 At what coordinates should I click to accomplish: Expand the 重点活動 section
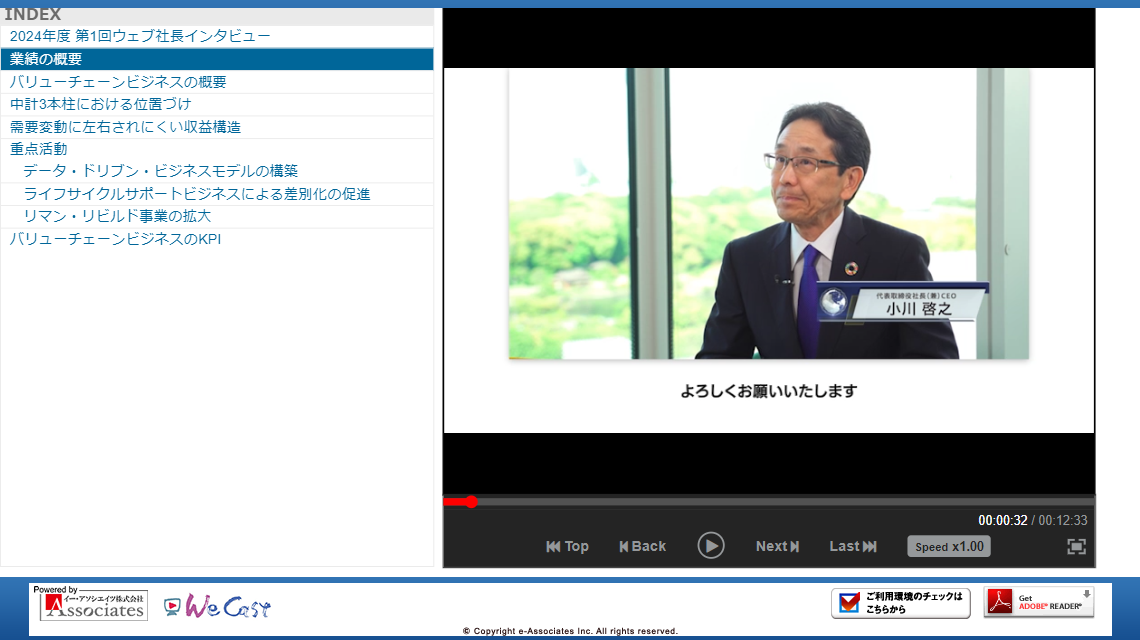click(39, 149)
